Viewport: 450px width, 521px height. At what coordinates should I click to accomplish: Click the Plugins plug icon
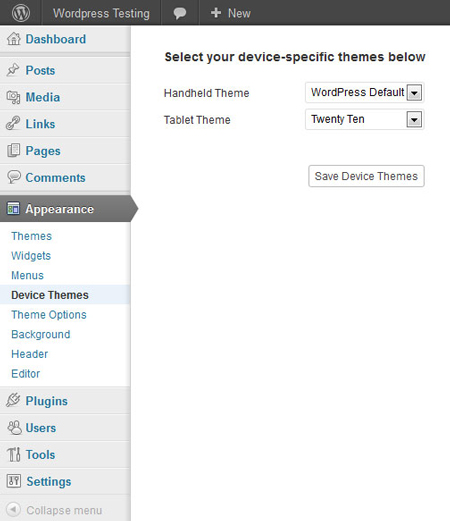click(x=13, y=400)
